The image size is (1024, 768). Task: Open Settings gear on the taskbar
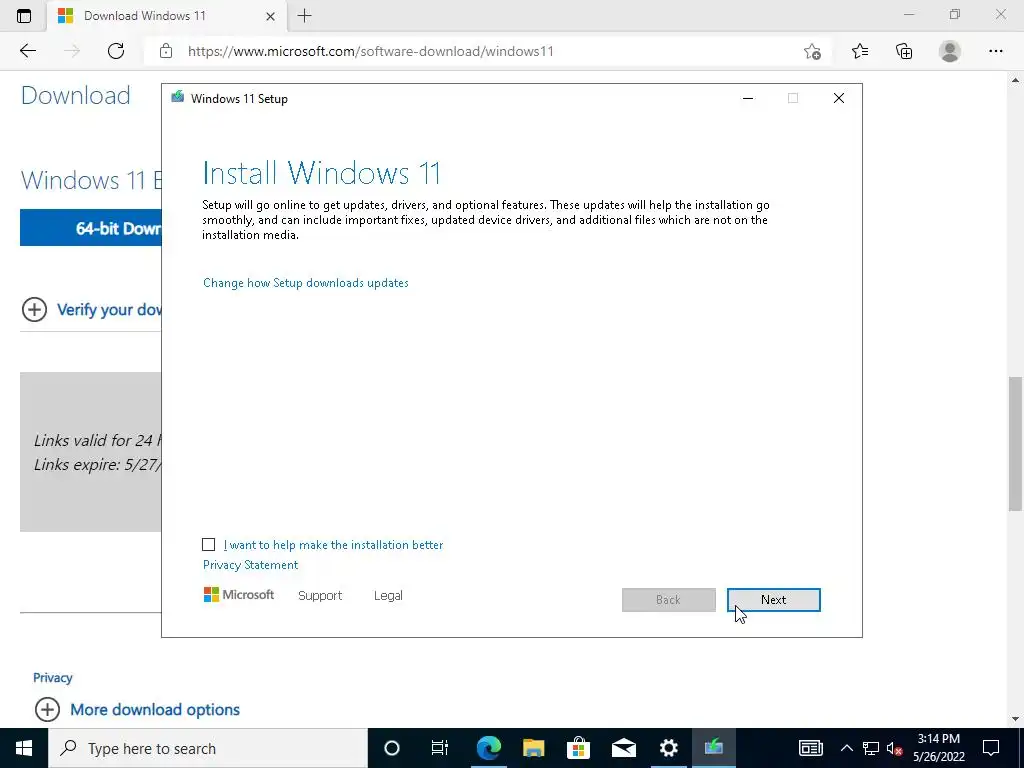click(x=669, y=748)
